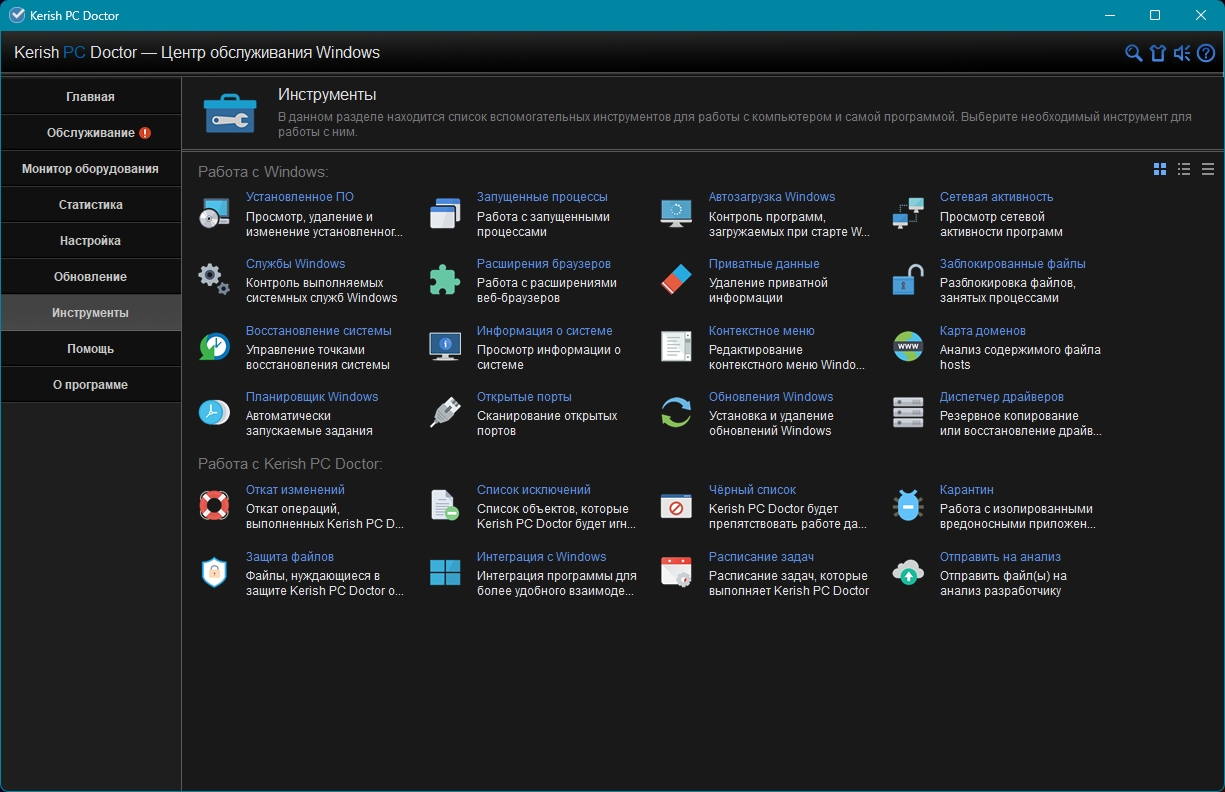
Task: Open the Службы Windows link
Action: (x=296, y=264)
